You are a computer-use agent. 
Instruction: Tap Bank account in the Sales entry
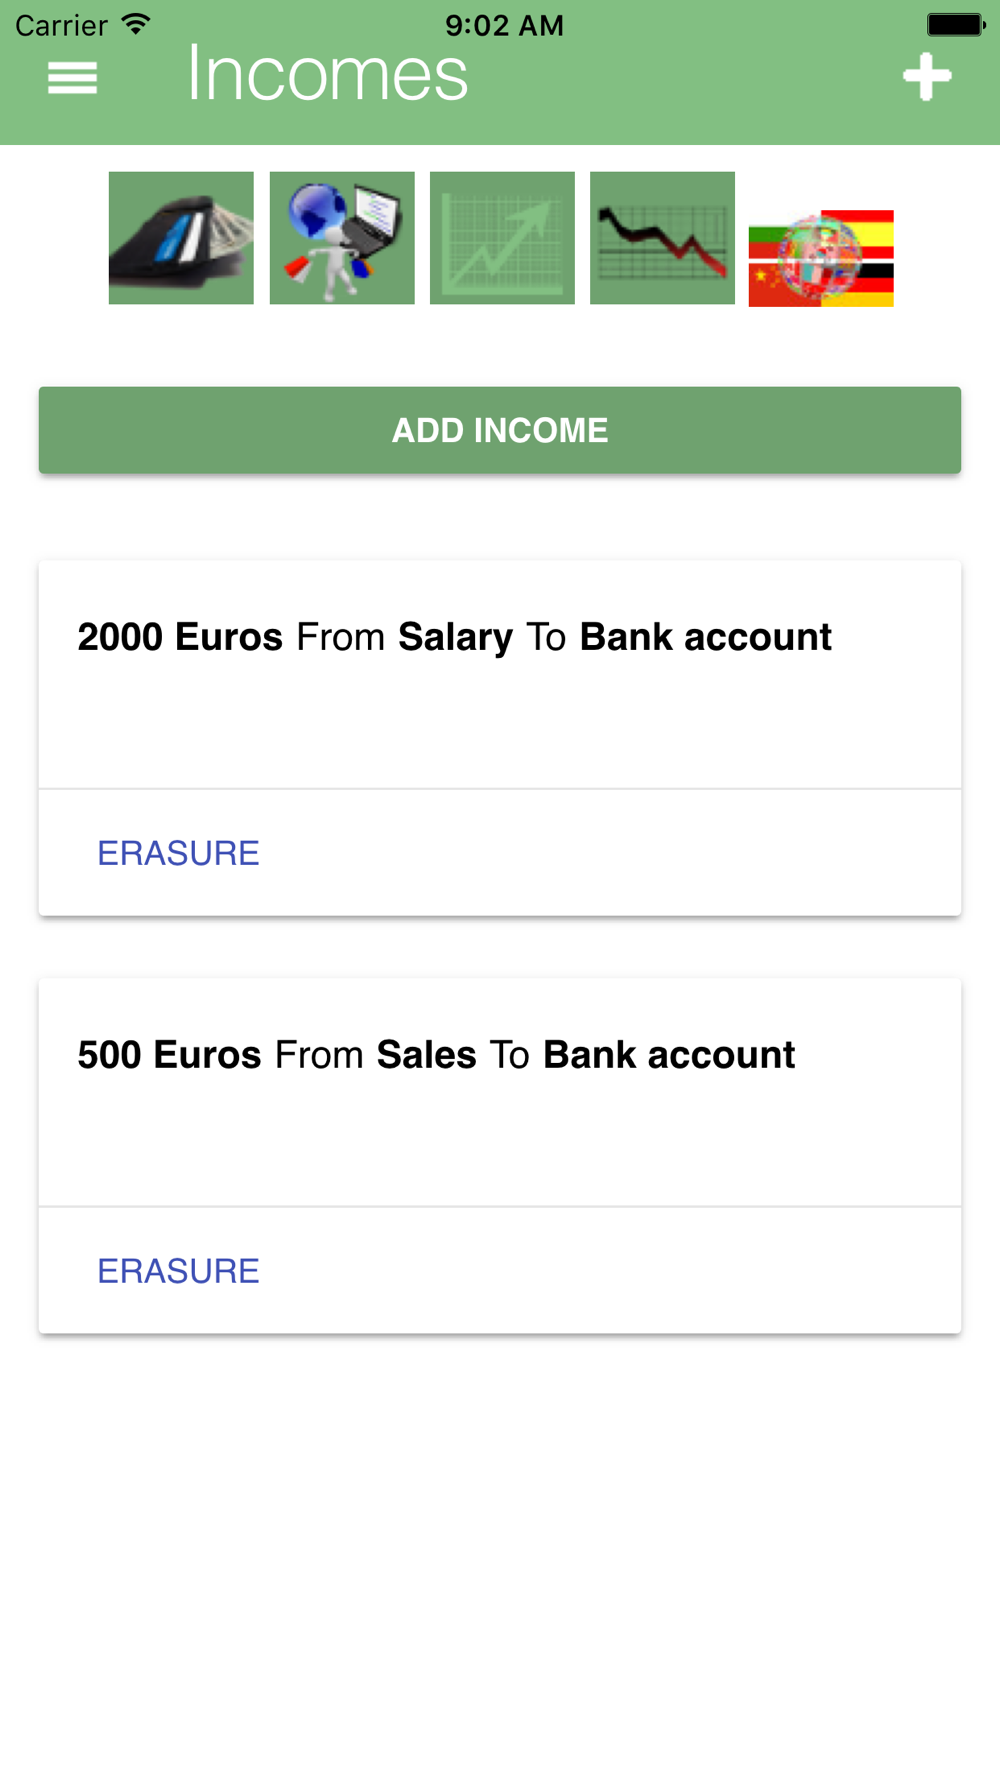(x=669, y=1055)
